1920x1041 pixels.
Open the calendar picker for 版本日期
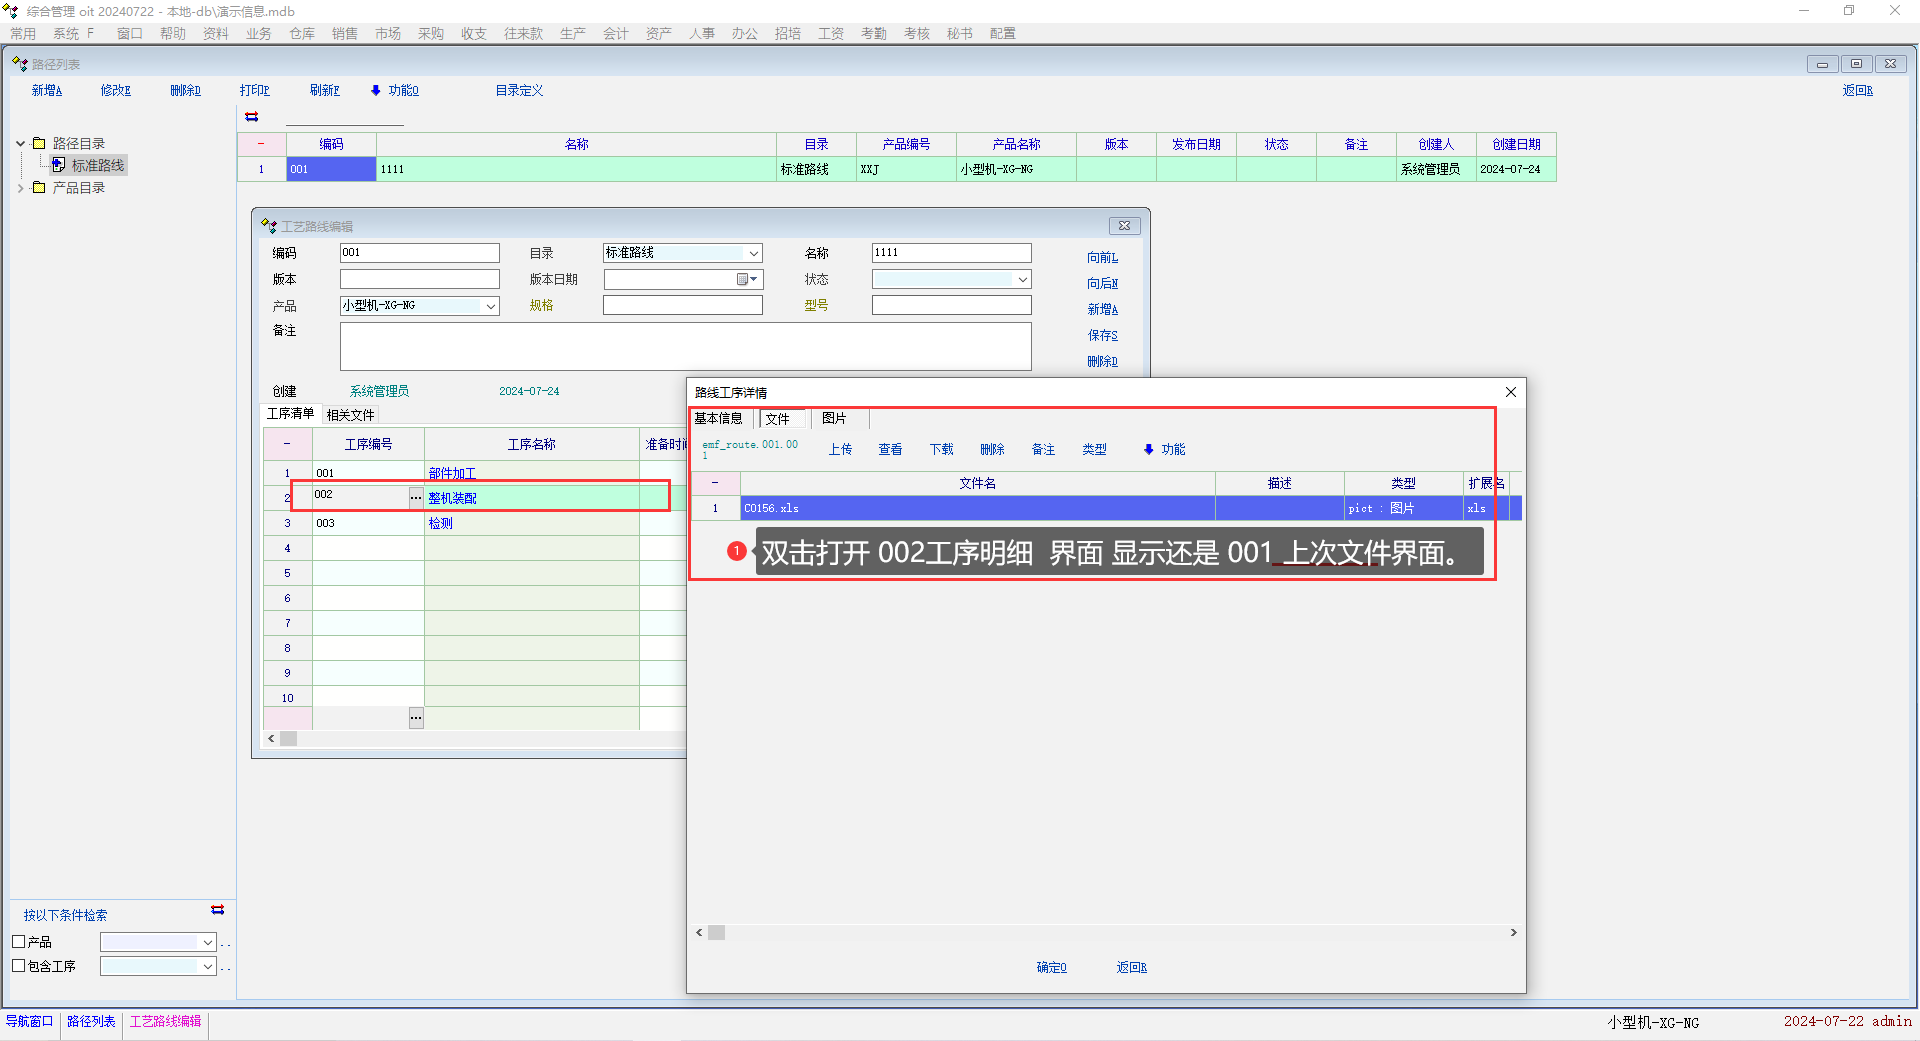[x=746, y=280]
